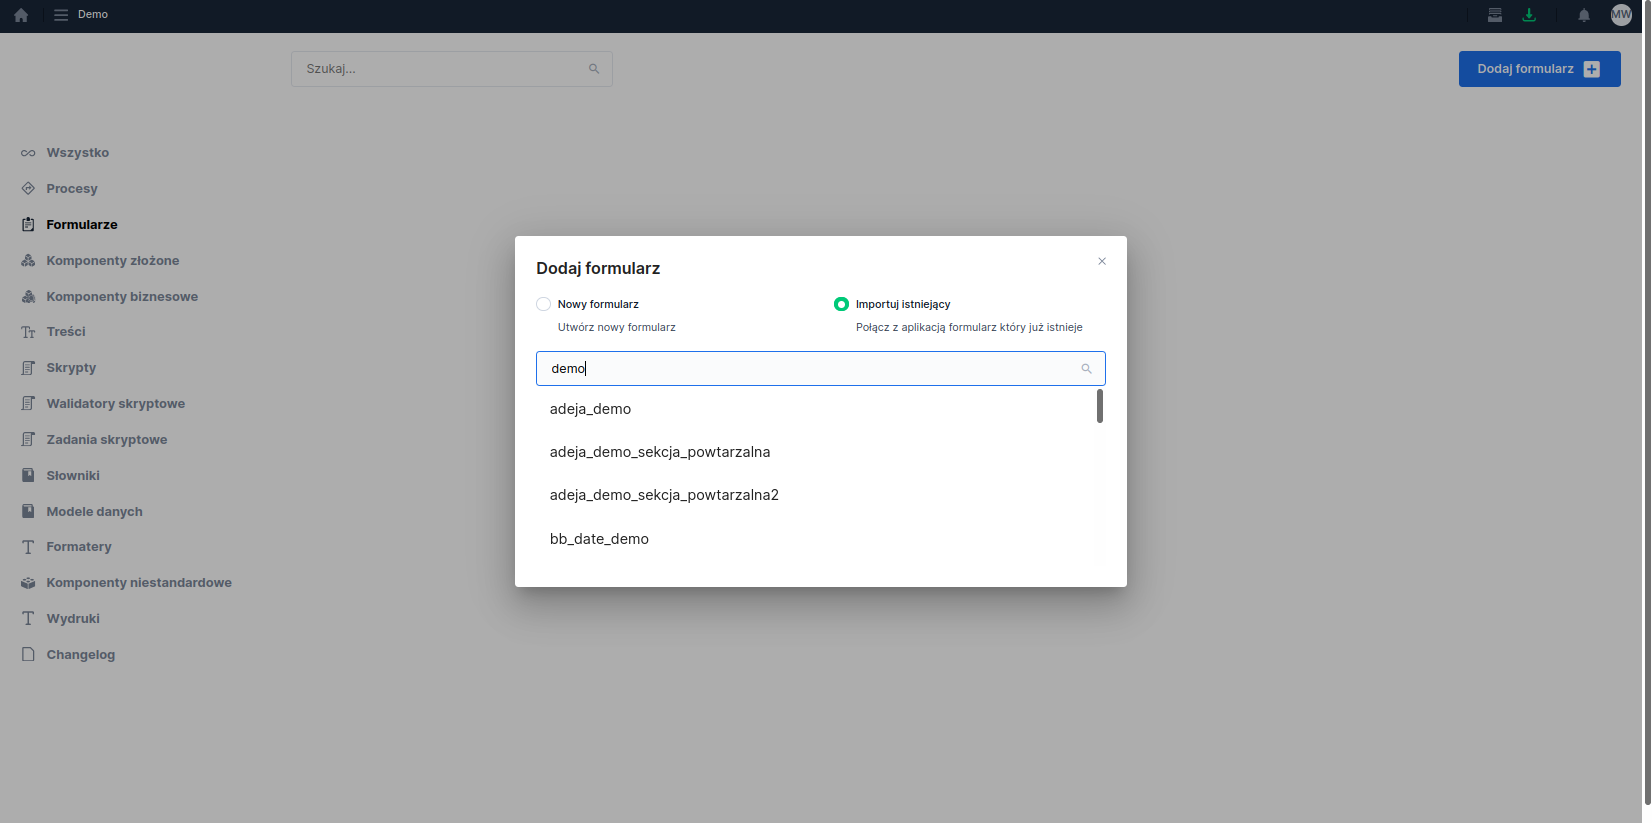Open the hamburger menu next to Demo
This screenshot has height=823, width=1652.
(x=61, y=15)
